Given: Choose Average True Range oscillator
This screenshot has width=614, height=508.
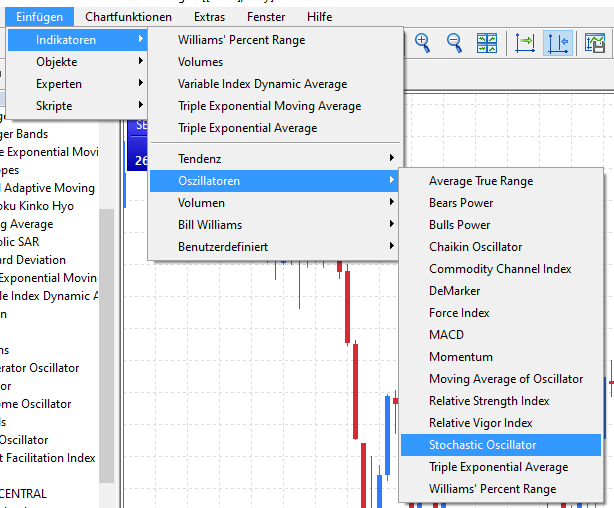Looking at the screenshot, I should pyautogui.click(x=501, y=181).
